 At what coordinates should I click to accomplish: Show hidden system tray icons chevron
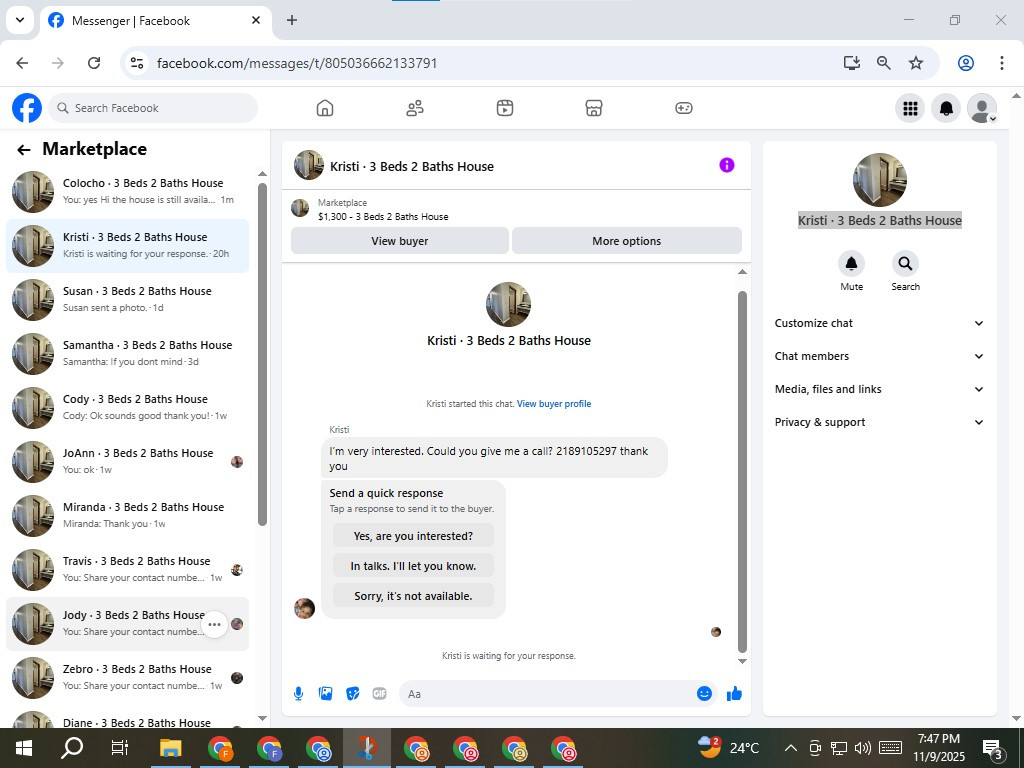pos(790,748)
